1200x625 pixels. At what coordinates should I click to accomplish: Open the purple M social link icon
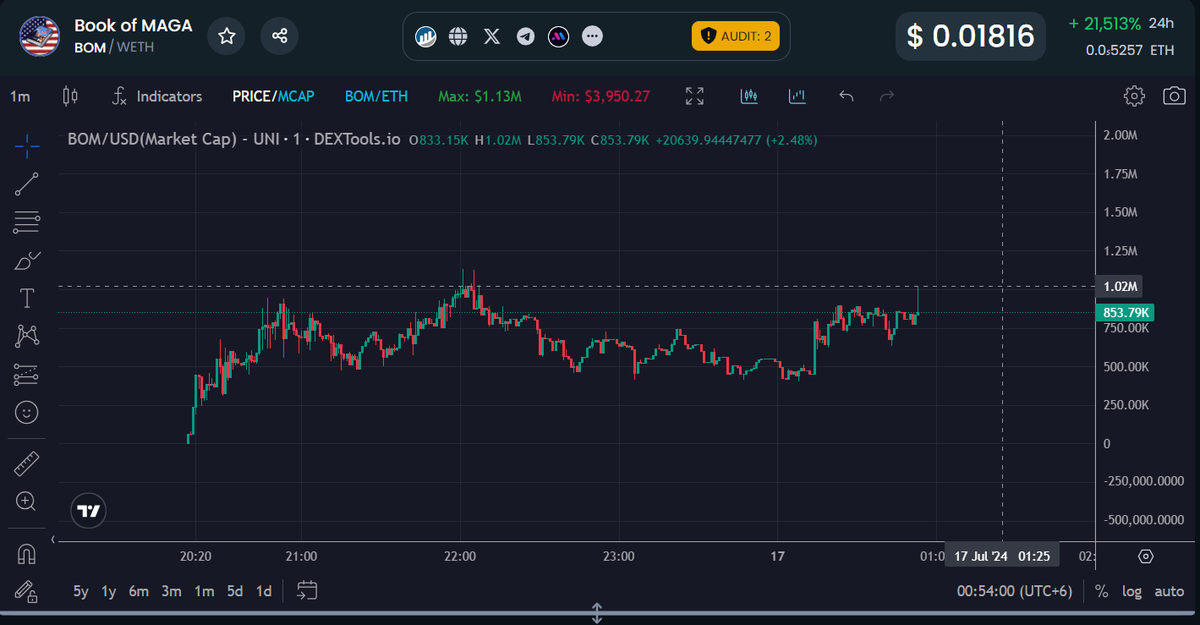tap(558, 37)
